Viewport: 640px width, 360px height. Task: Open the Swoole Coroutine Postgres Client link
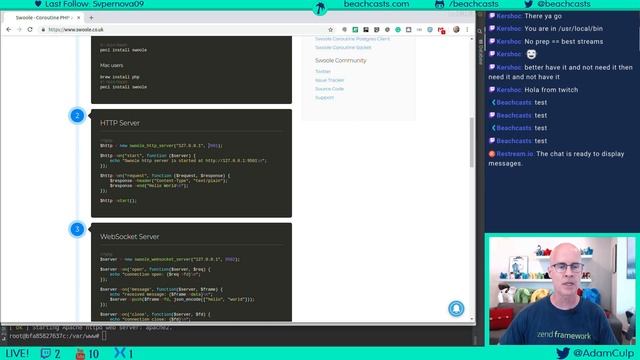tap(352, 39)
